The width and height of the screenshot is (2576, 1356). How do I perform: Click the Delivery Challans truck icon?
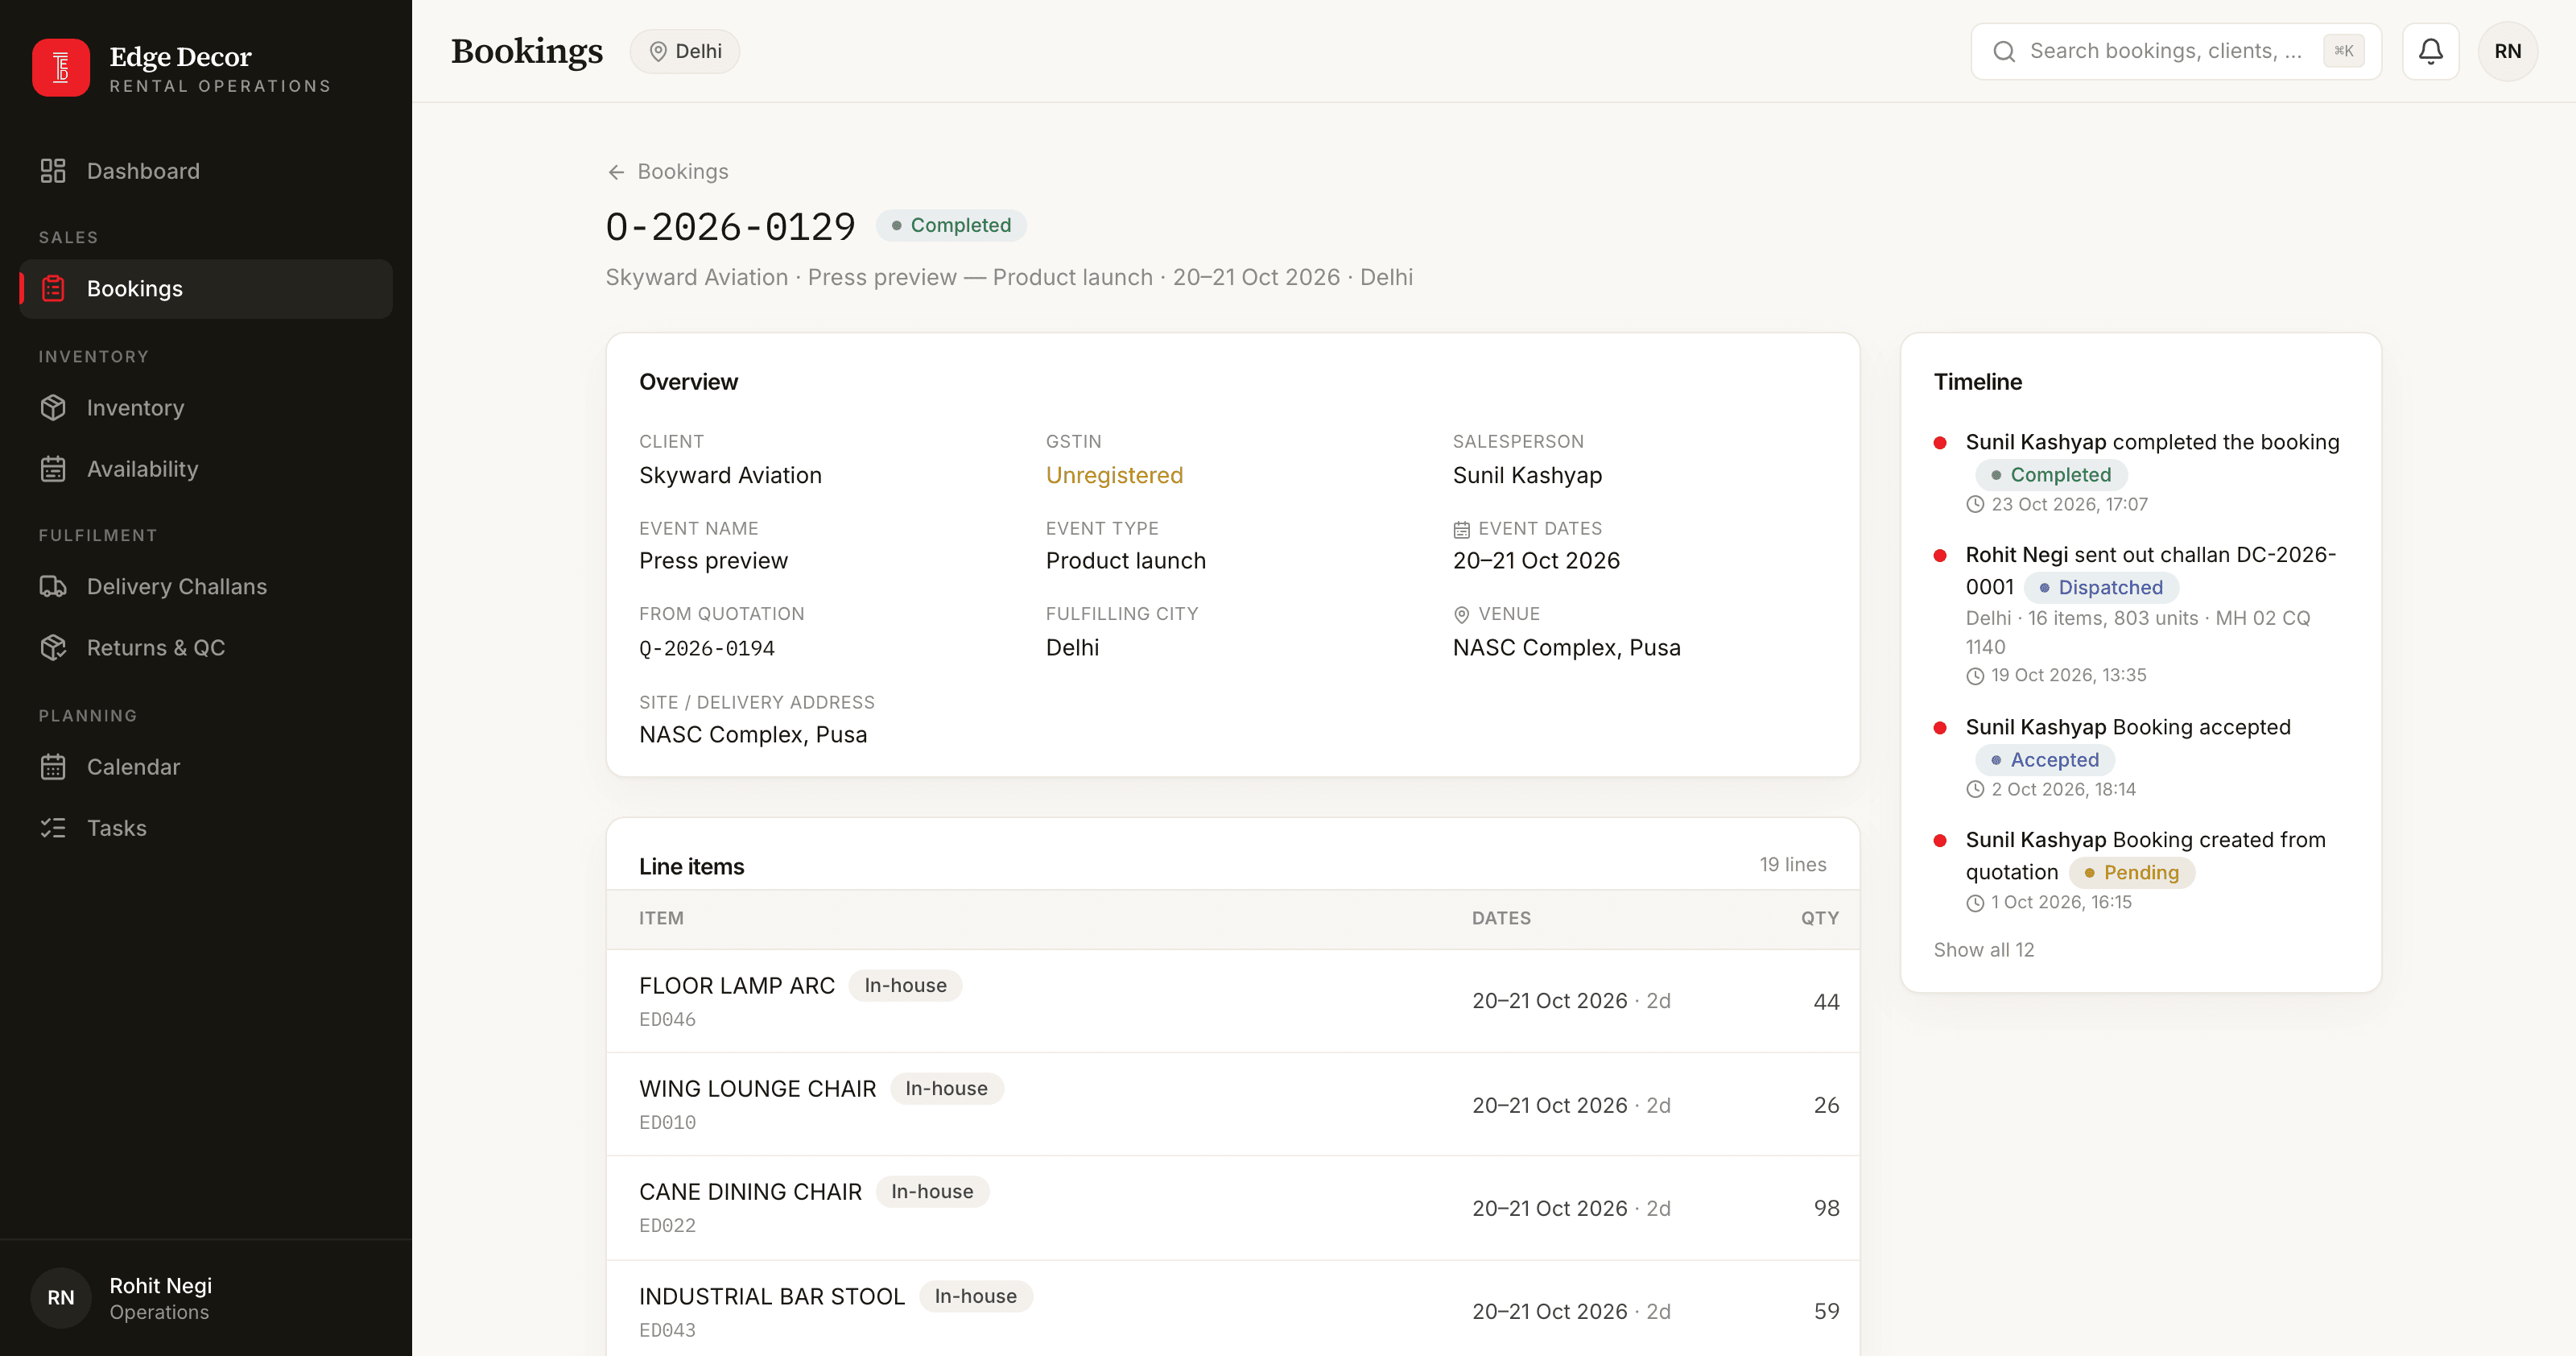53,587
